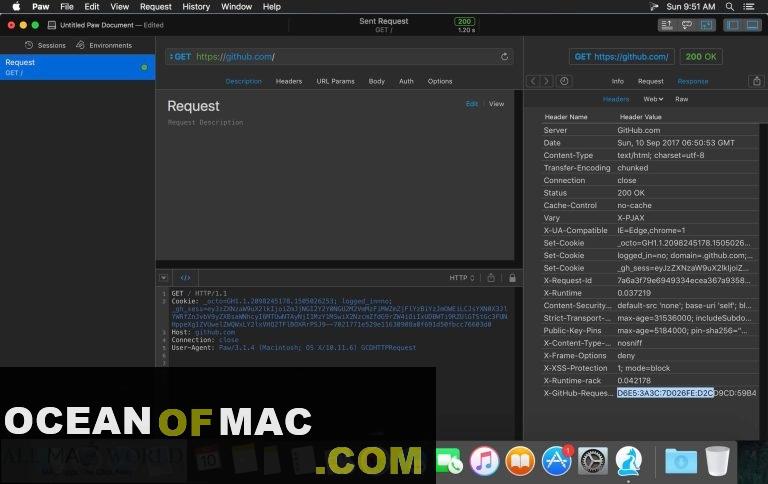Select the Transfer-Encoding header row
Viewport: 768px width, 484px height.
tap(649, 168)
